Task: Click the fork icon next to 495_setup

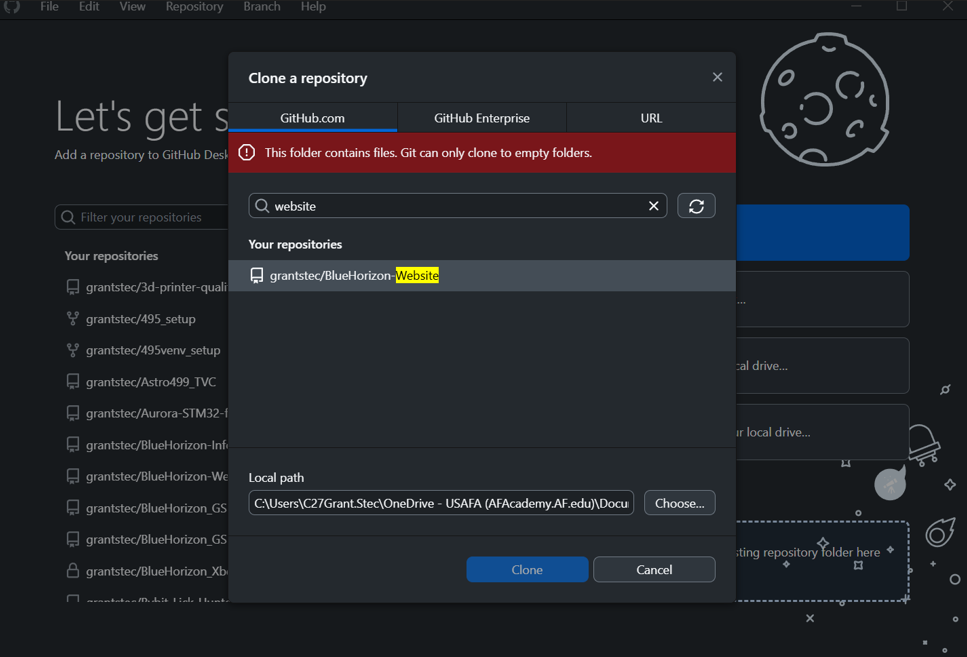Action: [73, 319]
